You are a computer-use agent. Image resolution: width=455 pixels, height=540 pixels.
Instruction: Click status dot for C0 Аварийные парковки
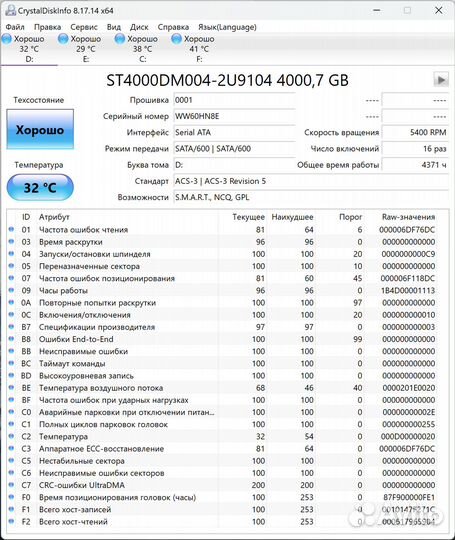[11, 412]
